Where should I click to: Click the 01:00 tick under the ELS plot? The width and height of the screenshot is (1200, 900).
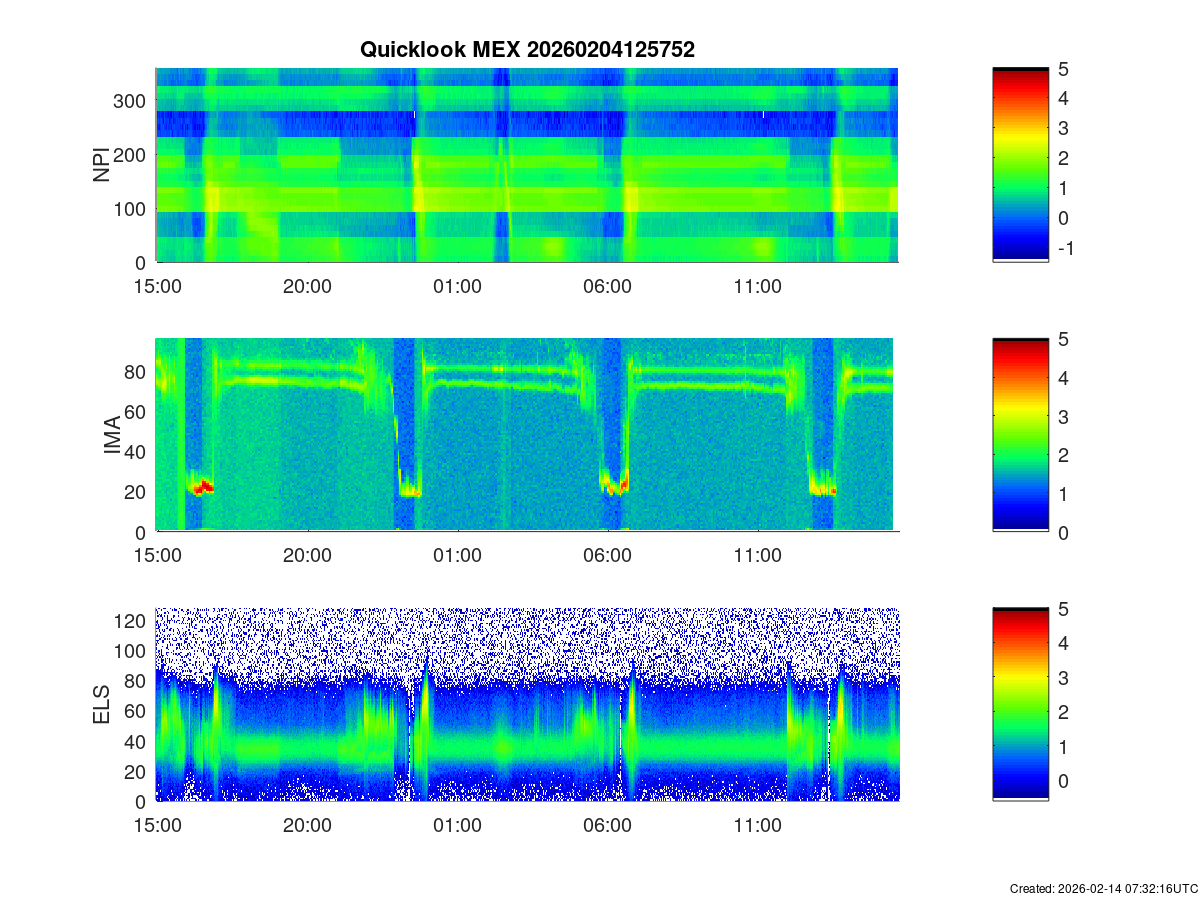(457, 826)
